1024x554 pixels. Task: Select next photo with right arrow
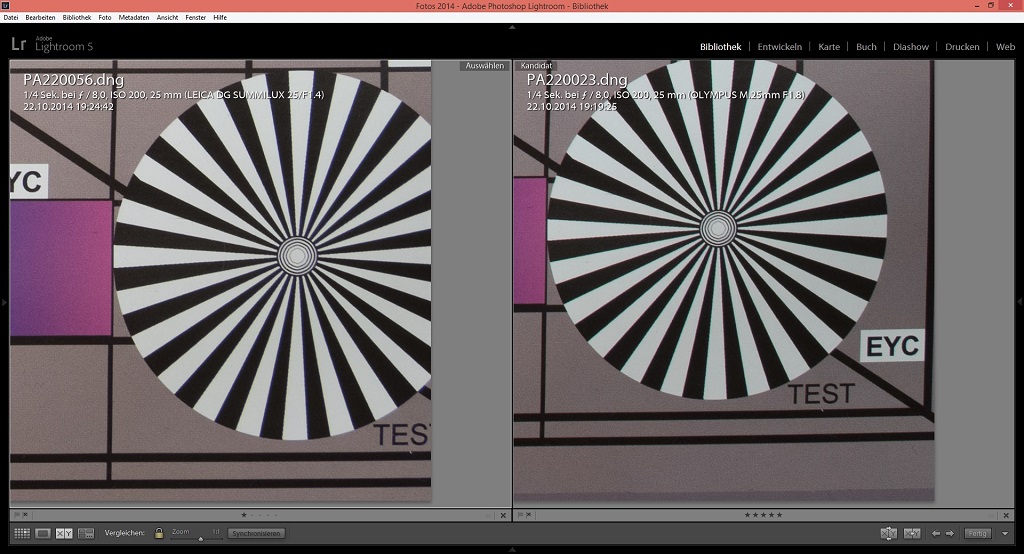(950, 534)
